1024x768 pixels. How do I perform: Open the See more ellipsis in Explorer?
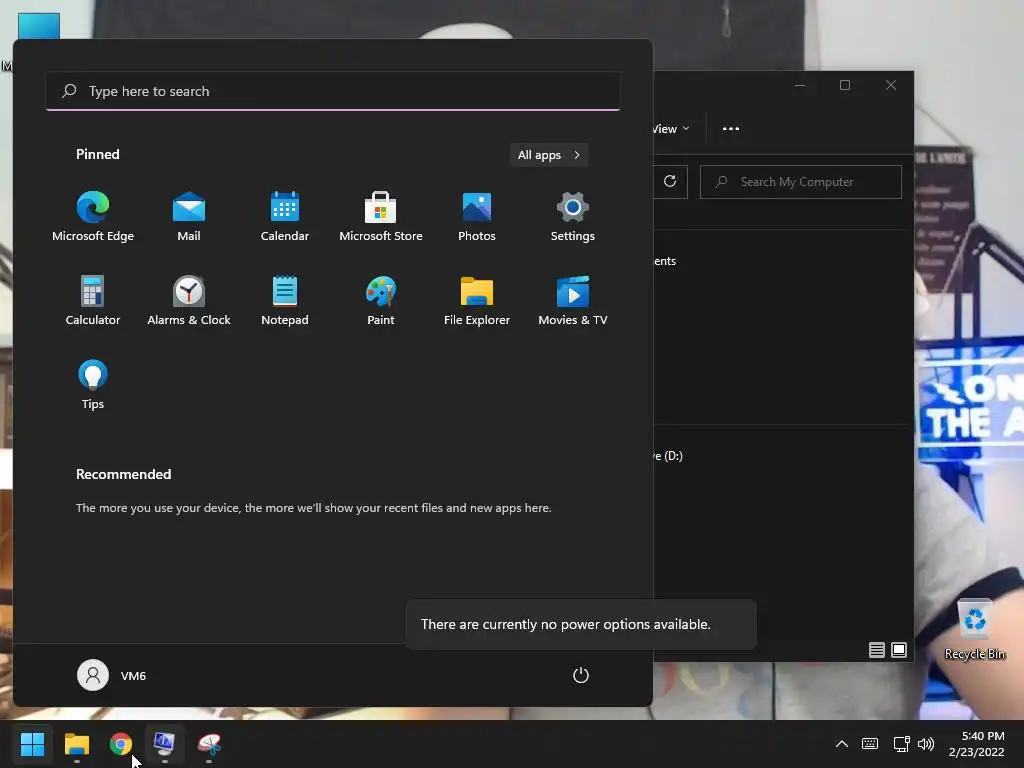point(731,129)
